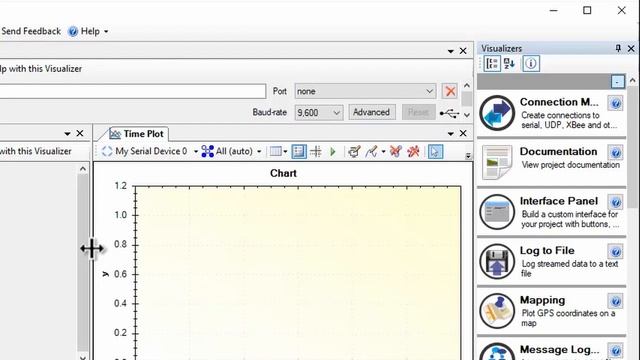Image resolution: width=640 pixels, height=360 pixels.
Task: Click the connection name input field
Action: pos(133,91)
